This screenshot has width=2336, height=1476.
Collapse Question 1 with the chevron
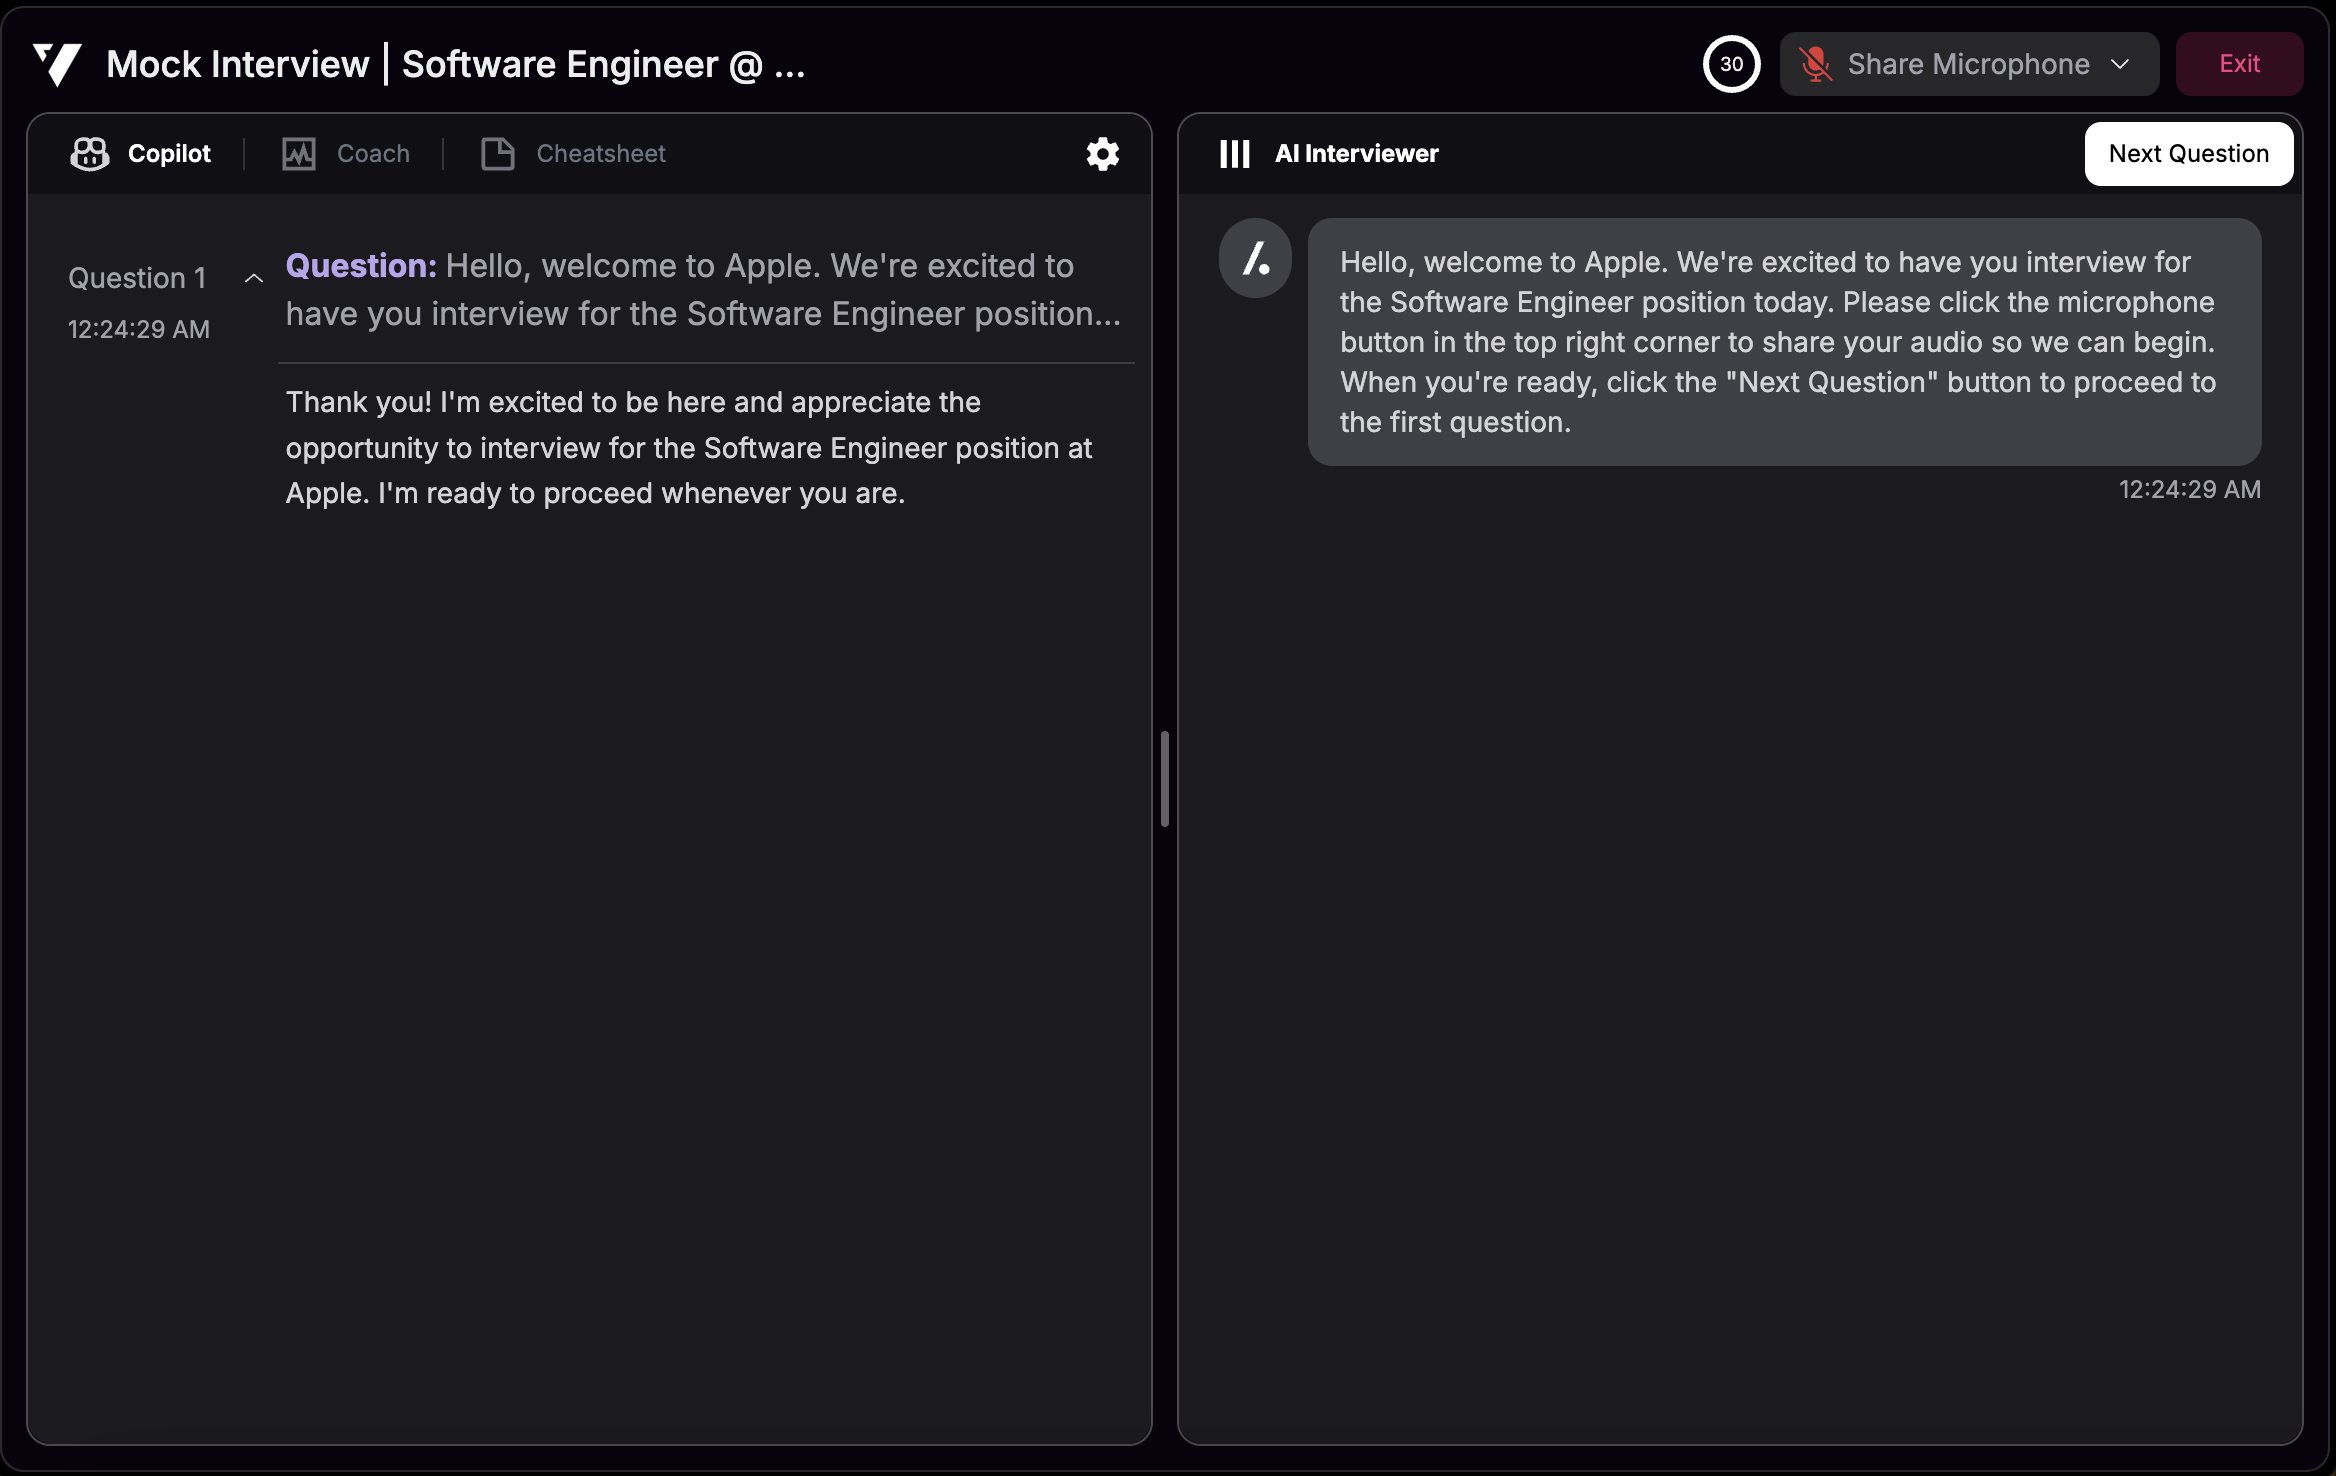254,279
